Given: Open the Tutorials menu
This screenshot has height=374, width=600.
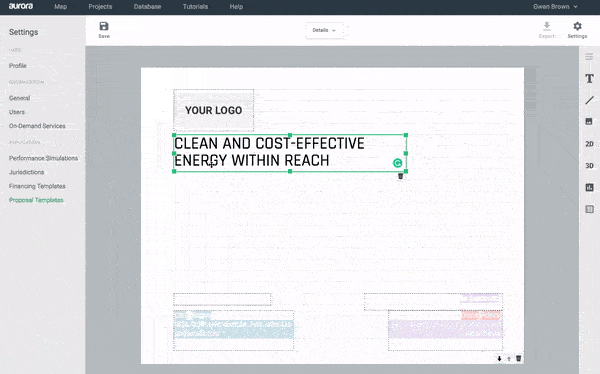Looking at the screenshot, I should (196, 7).
